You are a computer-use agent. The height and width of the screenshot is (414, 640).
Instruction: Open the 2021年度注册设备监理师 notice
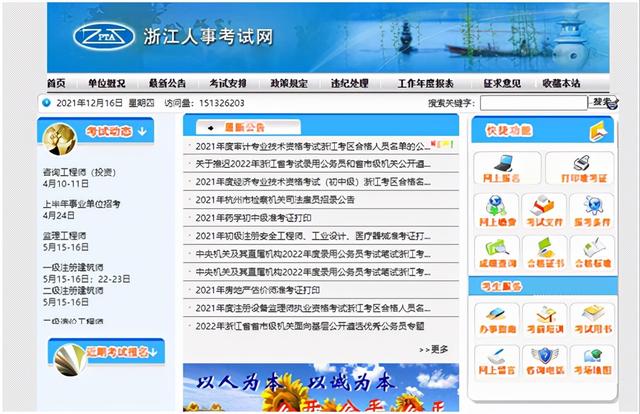tap(313, 308)
